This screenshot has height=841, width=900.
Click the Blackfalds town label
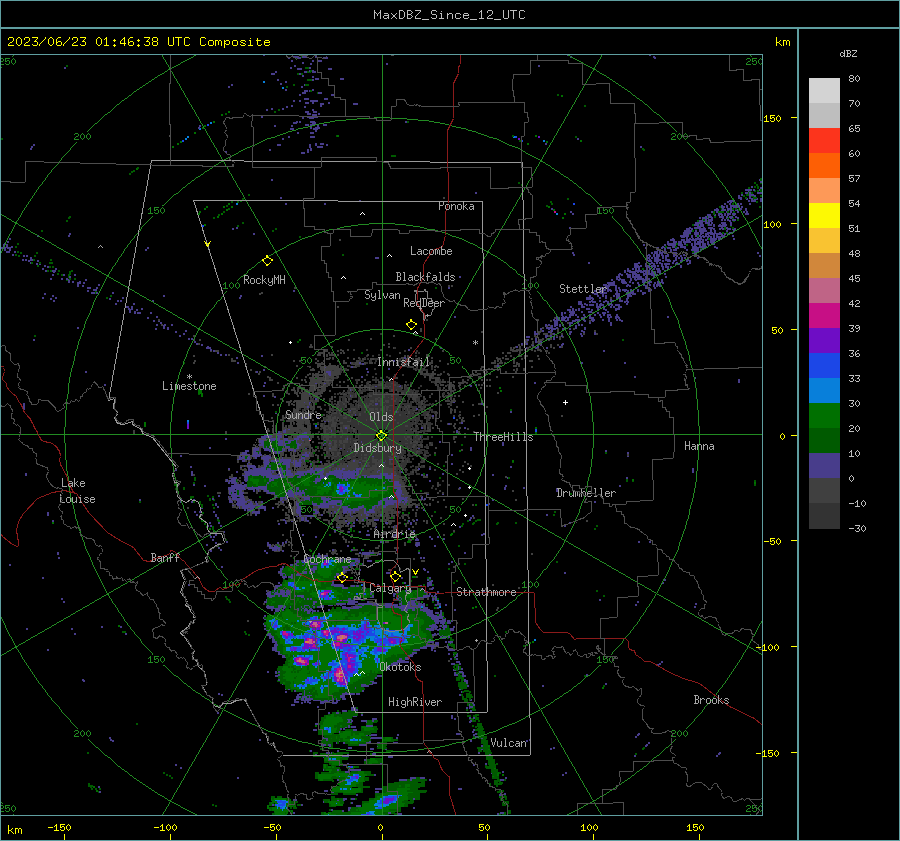pyautogui.click(x=425, y=277)
